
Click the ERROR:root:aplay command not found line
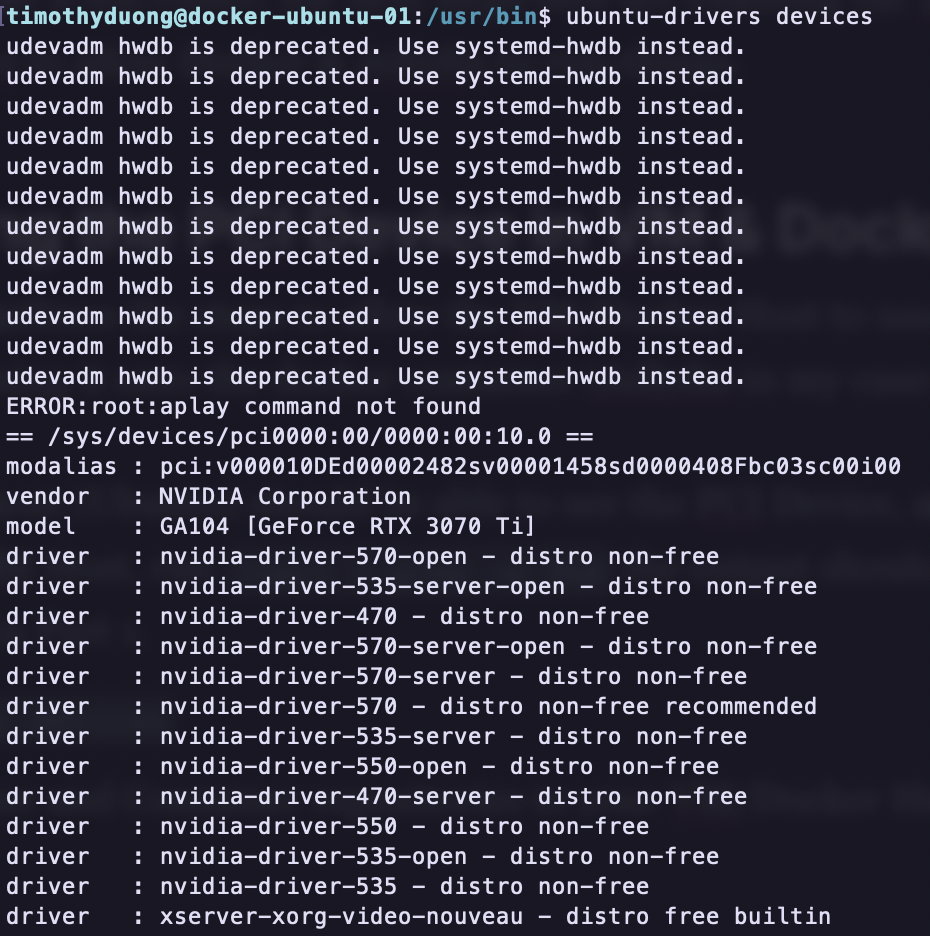pos(243,407)
